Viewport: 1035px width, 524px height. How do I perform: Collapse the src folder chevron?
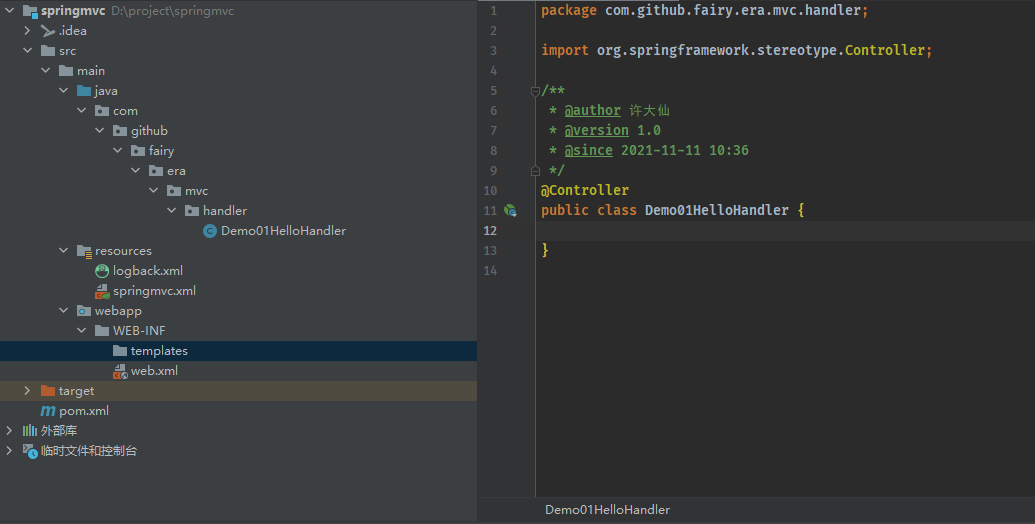(28, 50)
